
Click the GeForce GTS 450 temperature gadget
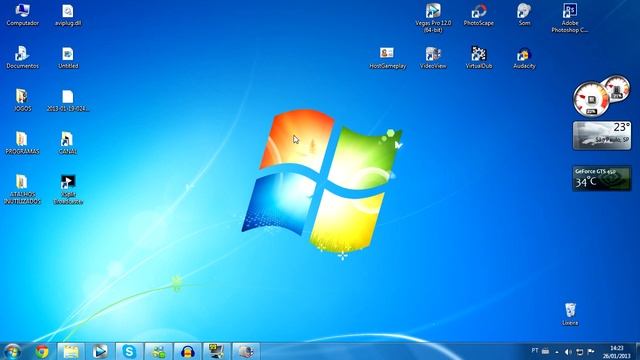tap(602, 178)
